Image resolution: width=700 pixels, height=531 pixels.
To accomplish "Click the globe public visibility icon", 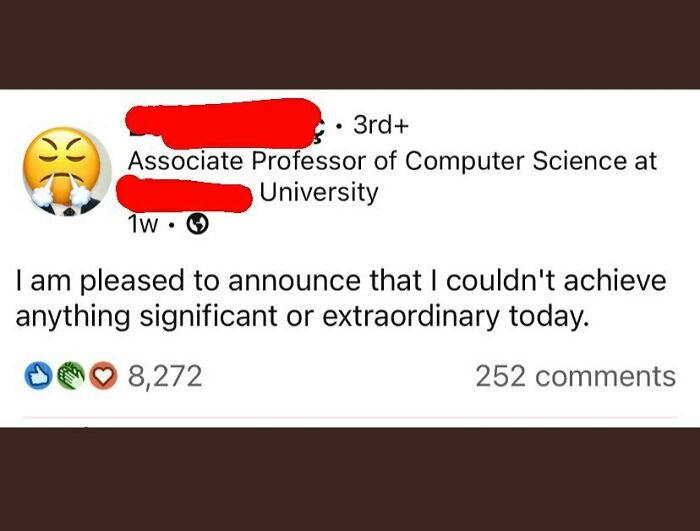I will click(197, 225).
